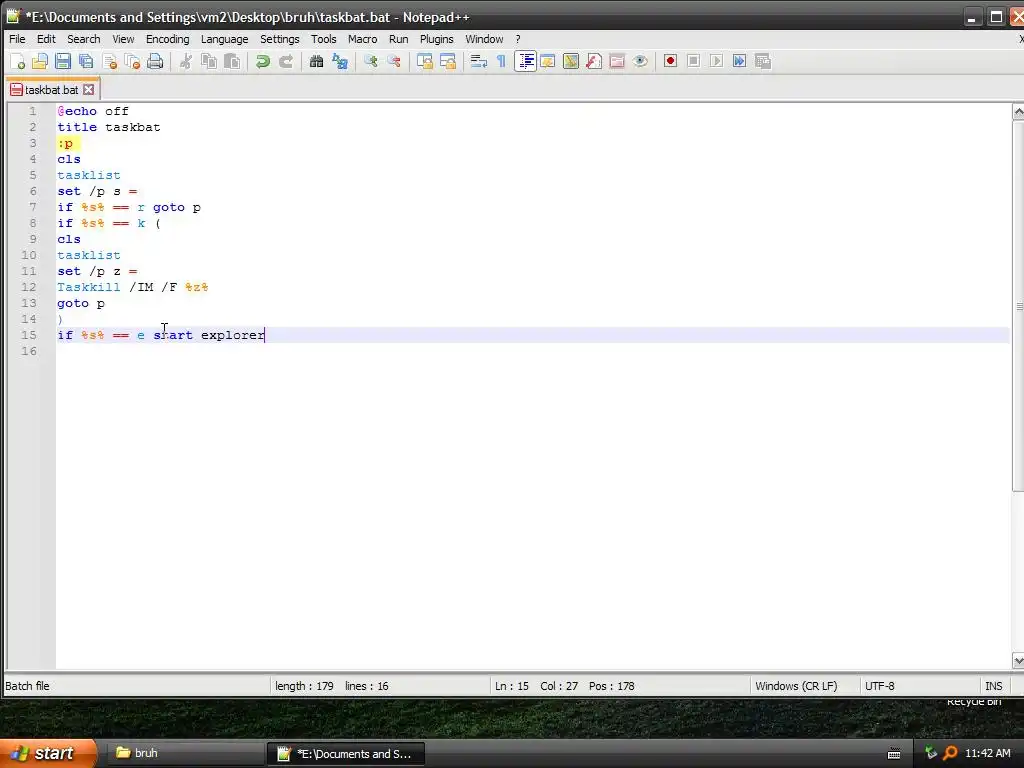Open the Run menu
Screen dimensions: 1024x768
[398, 39]
